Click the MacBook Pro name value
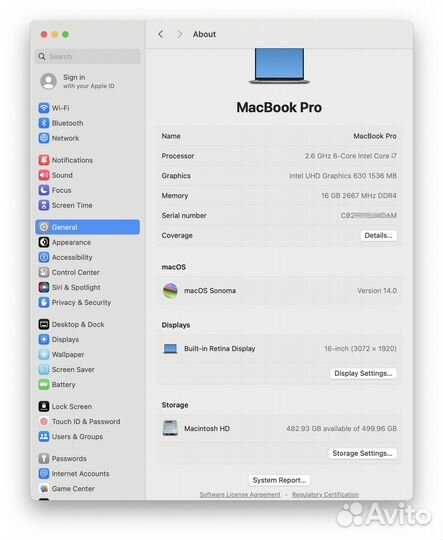The width and height of the screenshot is (443, 540). pos(375,136)
